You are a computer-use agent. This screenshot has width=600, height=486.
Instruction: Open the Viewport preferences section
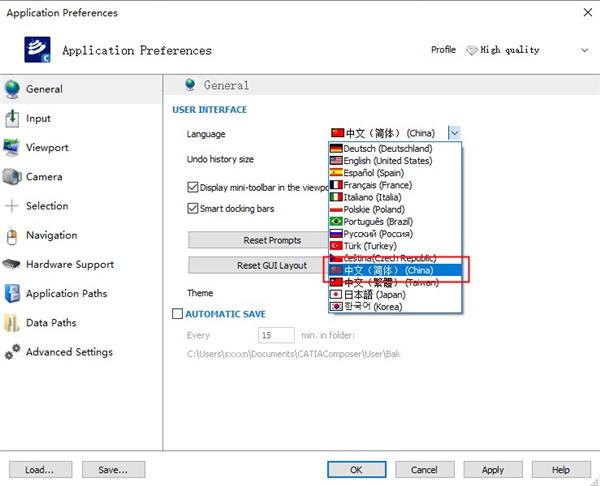(x=81, y=148)
